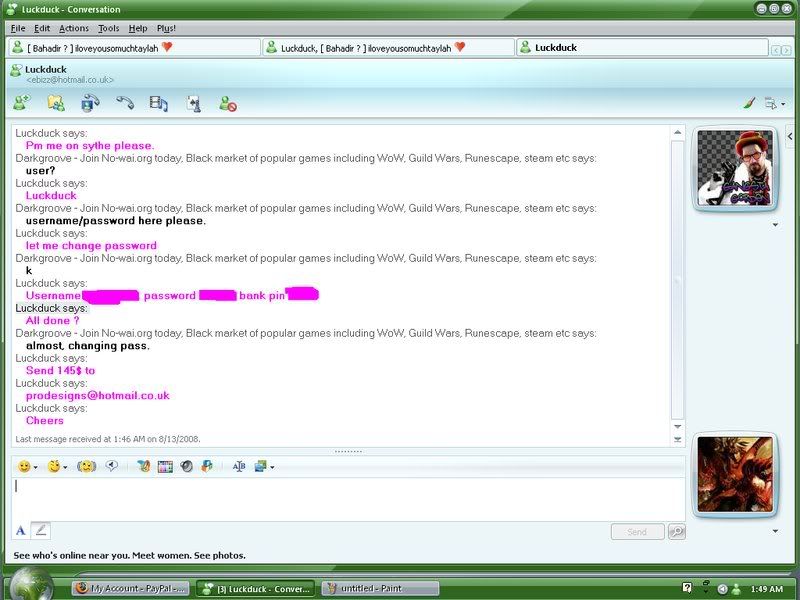The image size is (800, 600).
Task: Switch to the Luckduck, Bahadir group conversation tab
Action: [388, 48]
